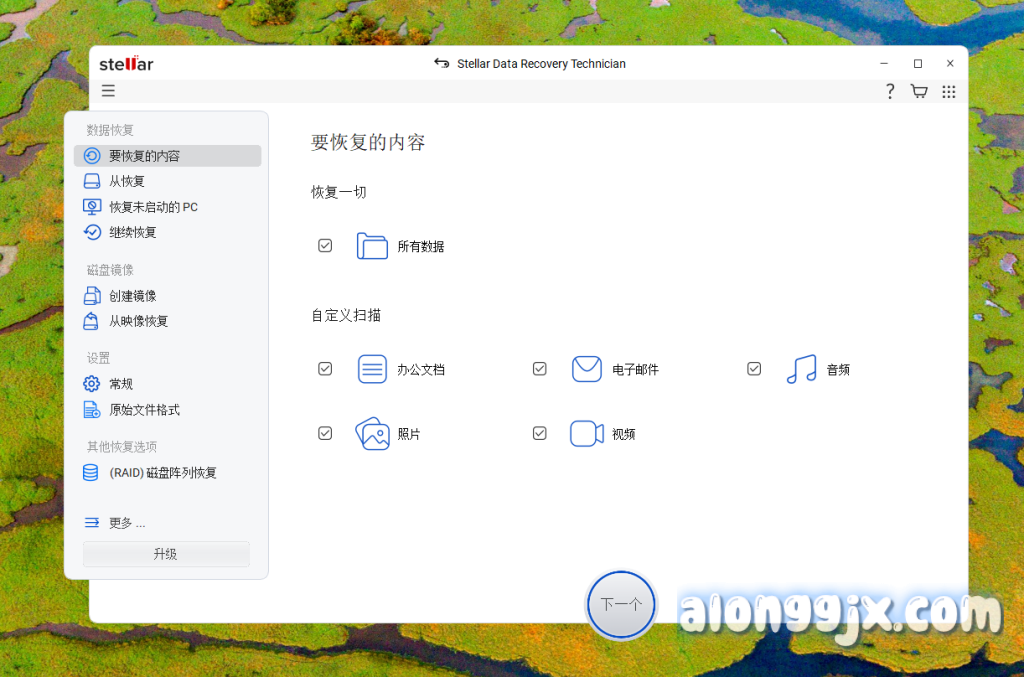The width and height of the screenshot is (1024, 677).
Task: Uncheck the 所有数据 checkbox
Action: [325, 245]
